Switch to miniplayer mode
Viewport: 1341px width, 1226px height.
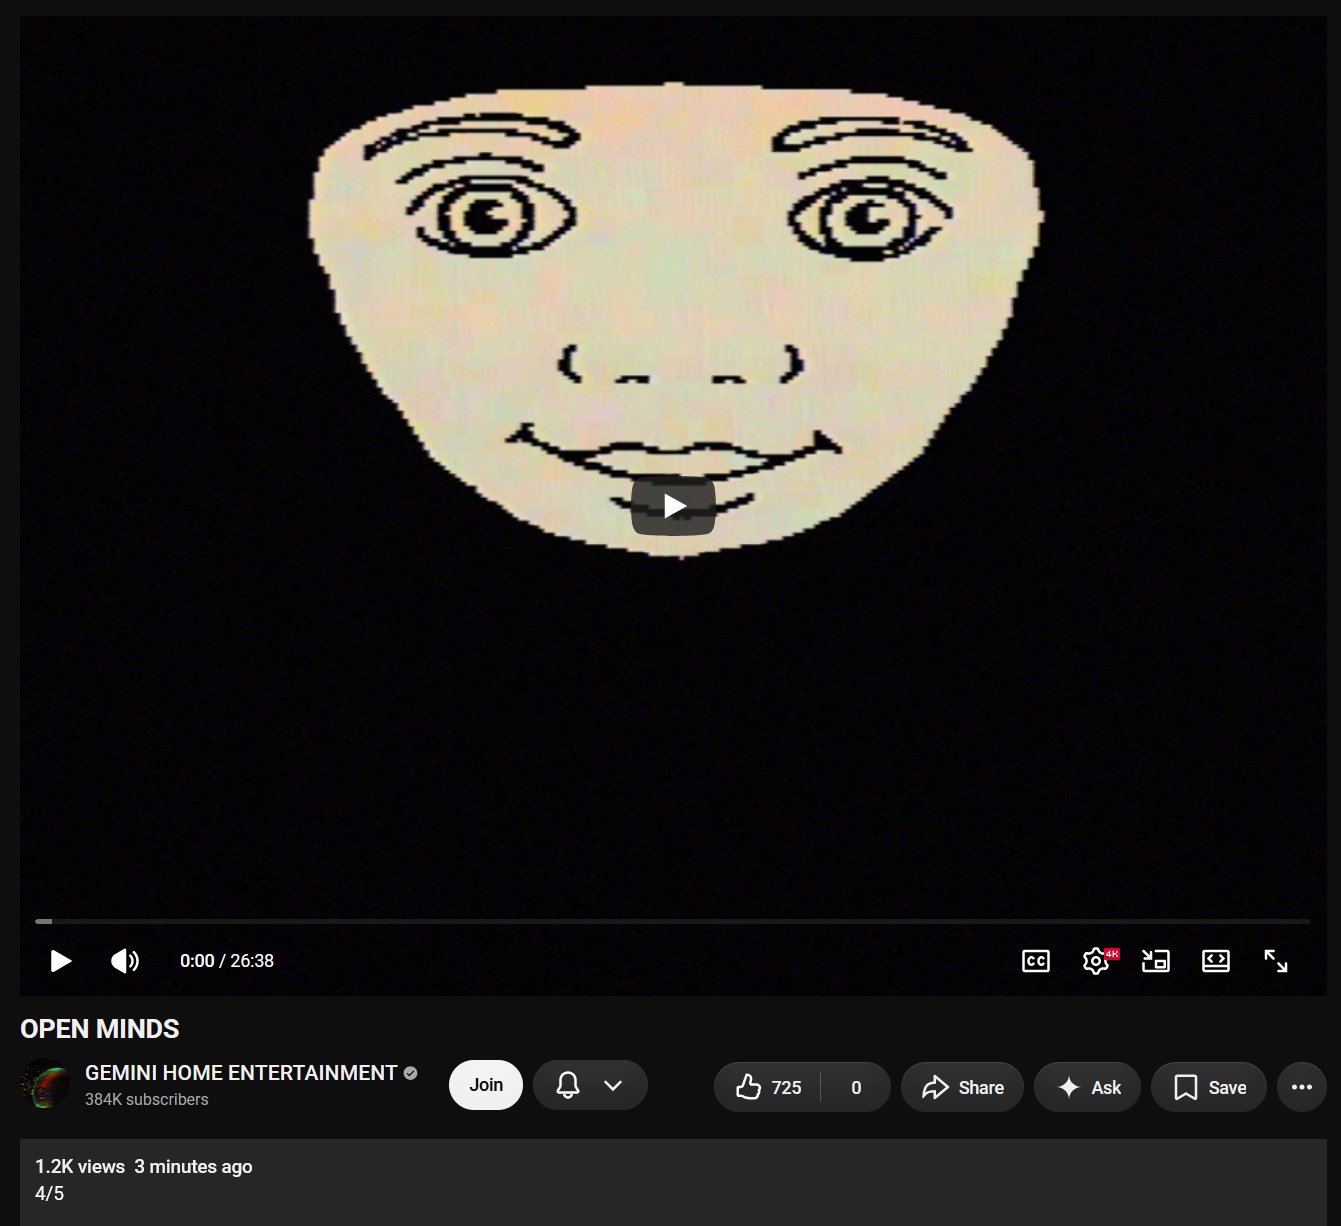tap(1156, 961)
